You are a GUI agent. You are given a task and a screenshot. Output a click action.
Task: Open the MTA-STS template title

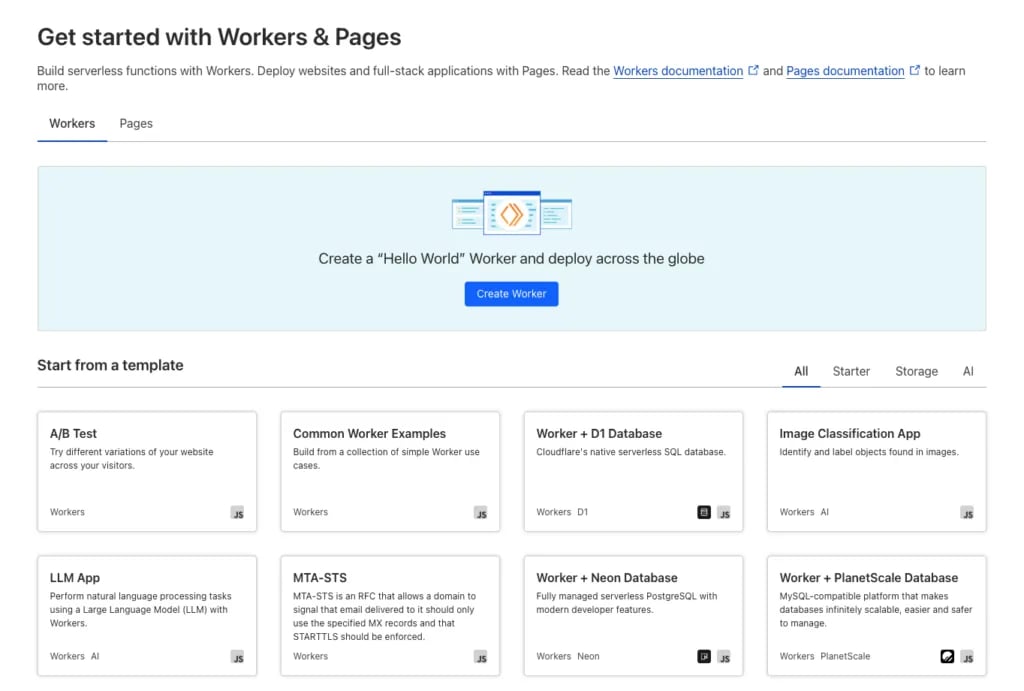[320, 578]
